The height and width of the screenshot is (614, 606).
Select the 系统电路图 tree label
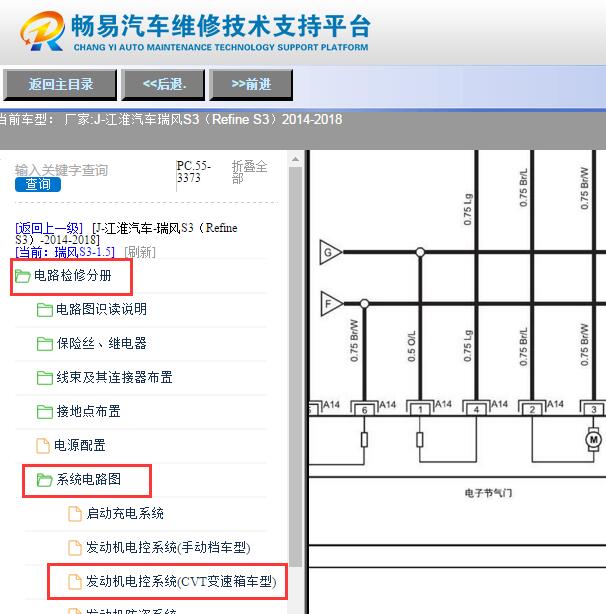[88, 479]
